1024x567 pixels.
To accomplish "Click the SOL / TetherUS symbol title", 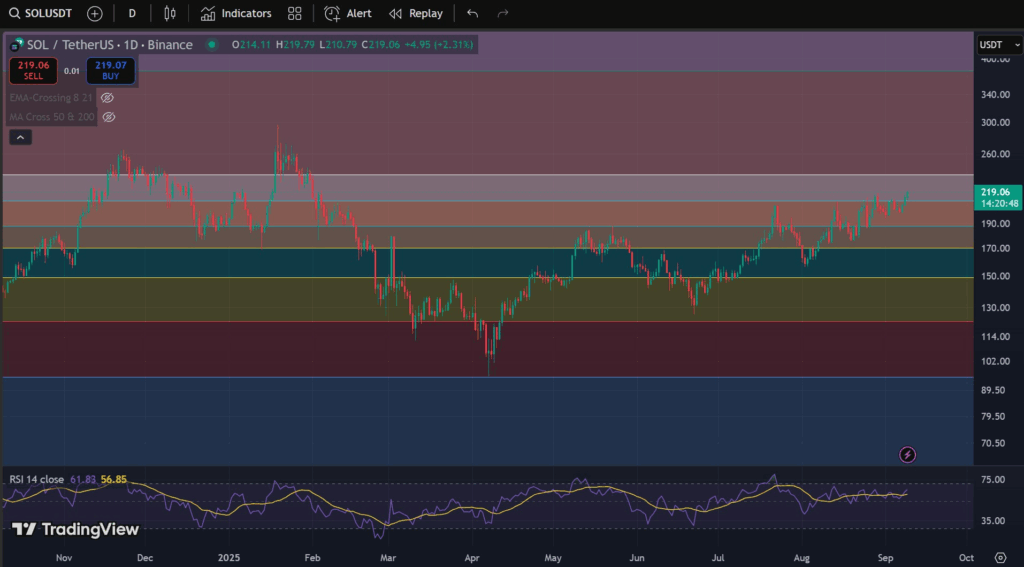I will click(110, 44).
